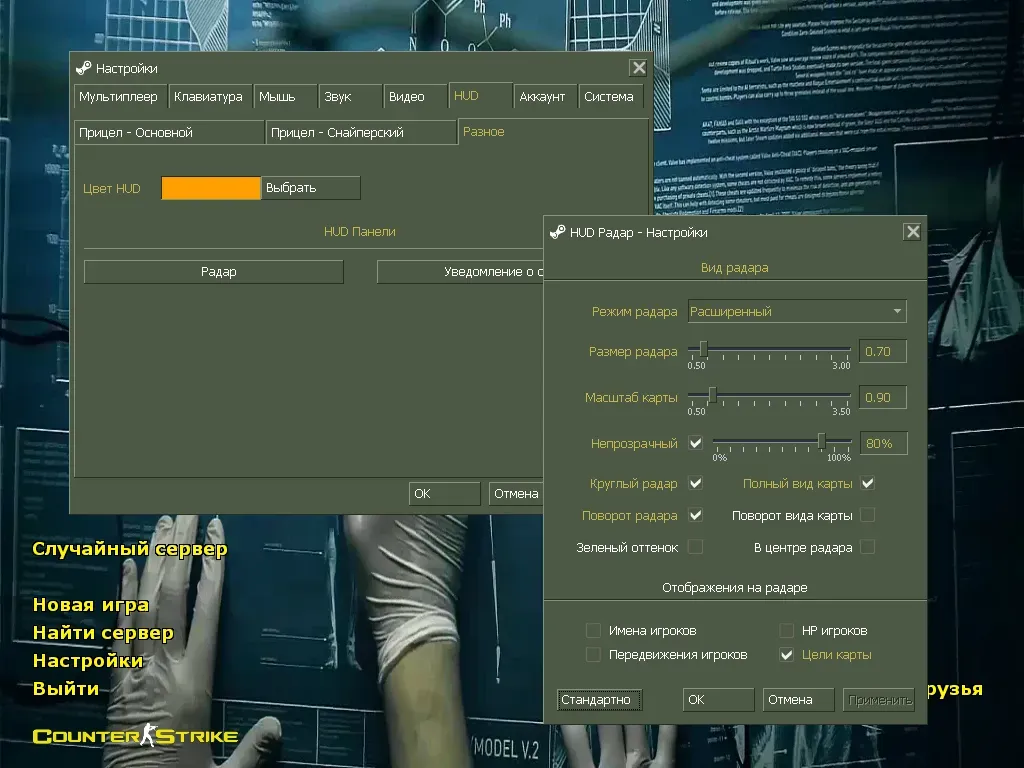The width and height of the screenshot is (1024, 768).
Task: Click the Размер радара slider handle
Action: 703,349
